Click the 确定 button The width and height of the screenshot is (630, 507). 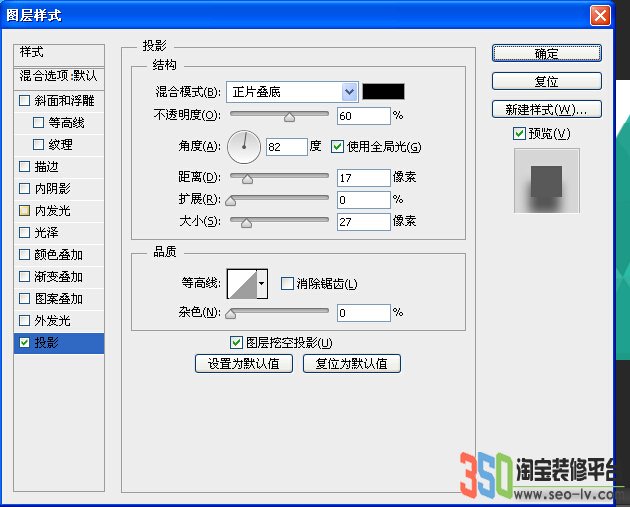coord(546,53)
